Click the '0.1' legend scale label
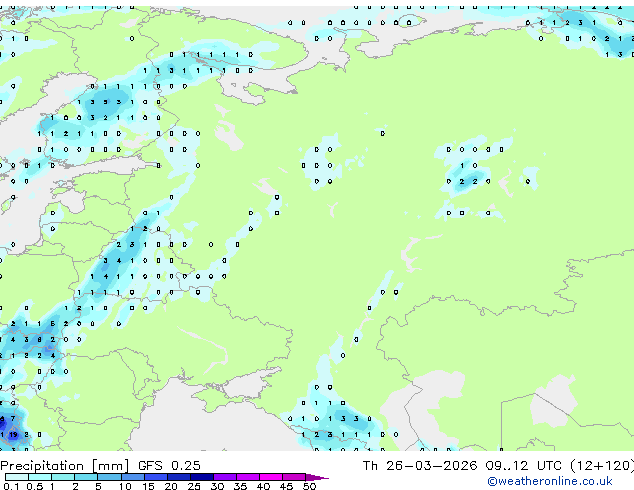This screenshot has height=490, width=634. click(x=11, y=486)
